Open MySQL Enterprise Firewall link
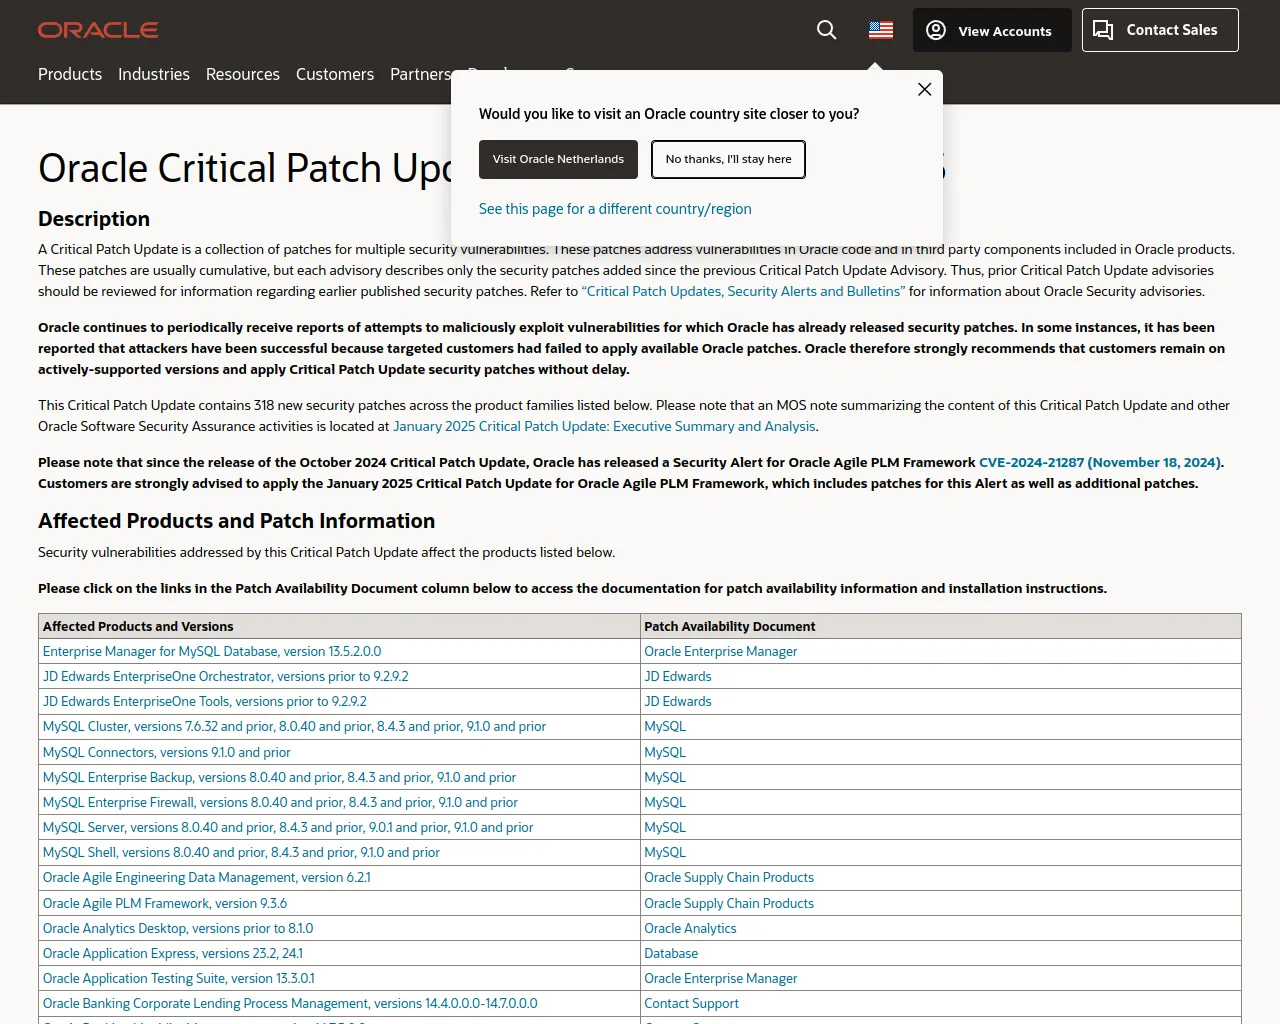1280x1024 pixels. (281, 802)
